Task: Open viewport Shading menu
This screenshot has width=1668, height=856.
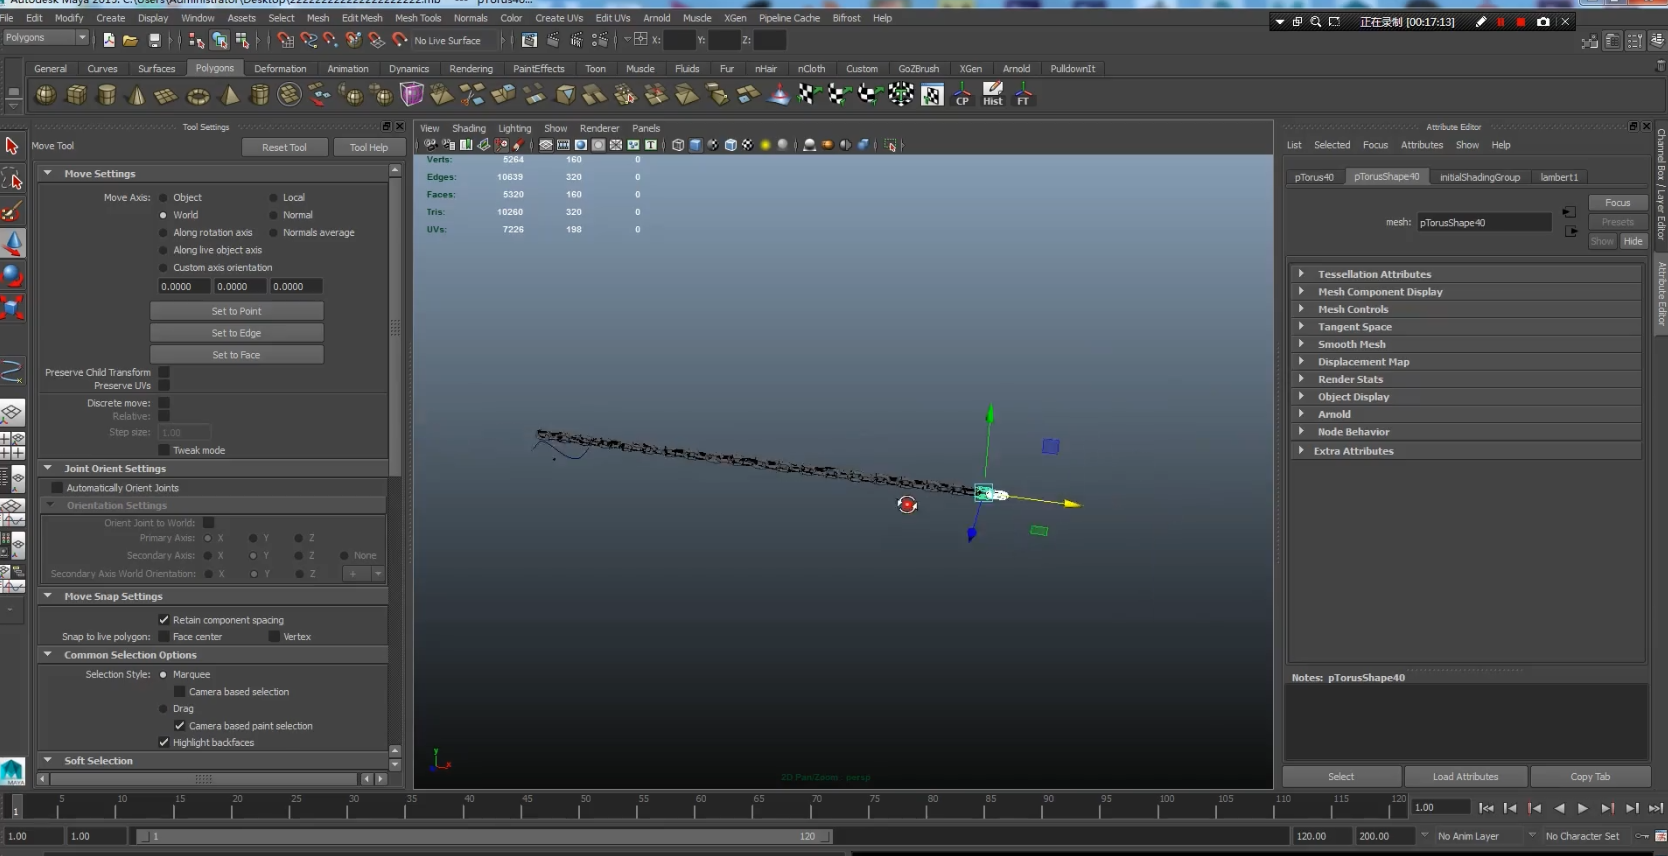Action: click(469, 128)
